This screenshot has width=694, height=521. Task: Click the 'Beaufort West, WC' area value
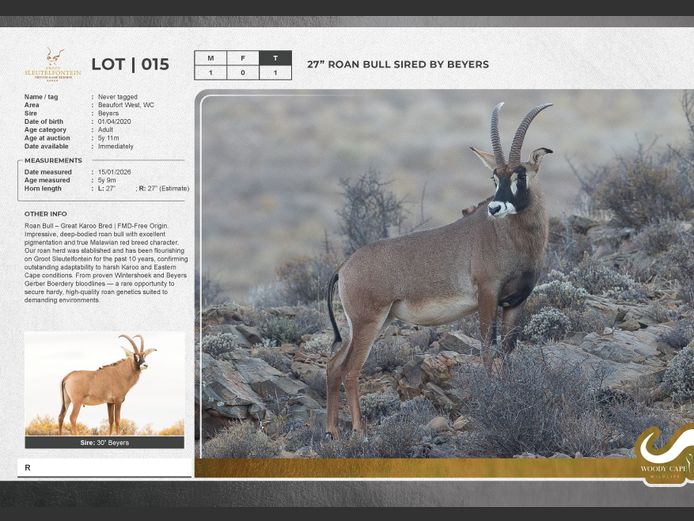126,105
